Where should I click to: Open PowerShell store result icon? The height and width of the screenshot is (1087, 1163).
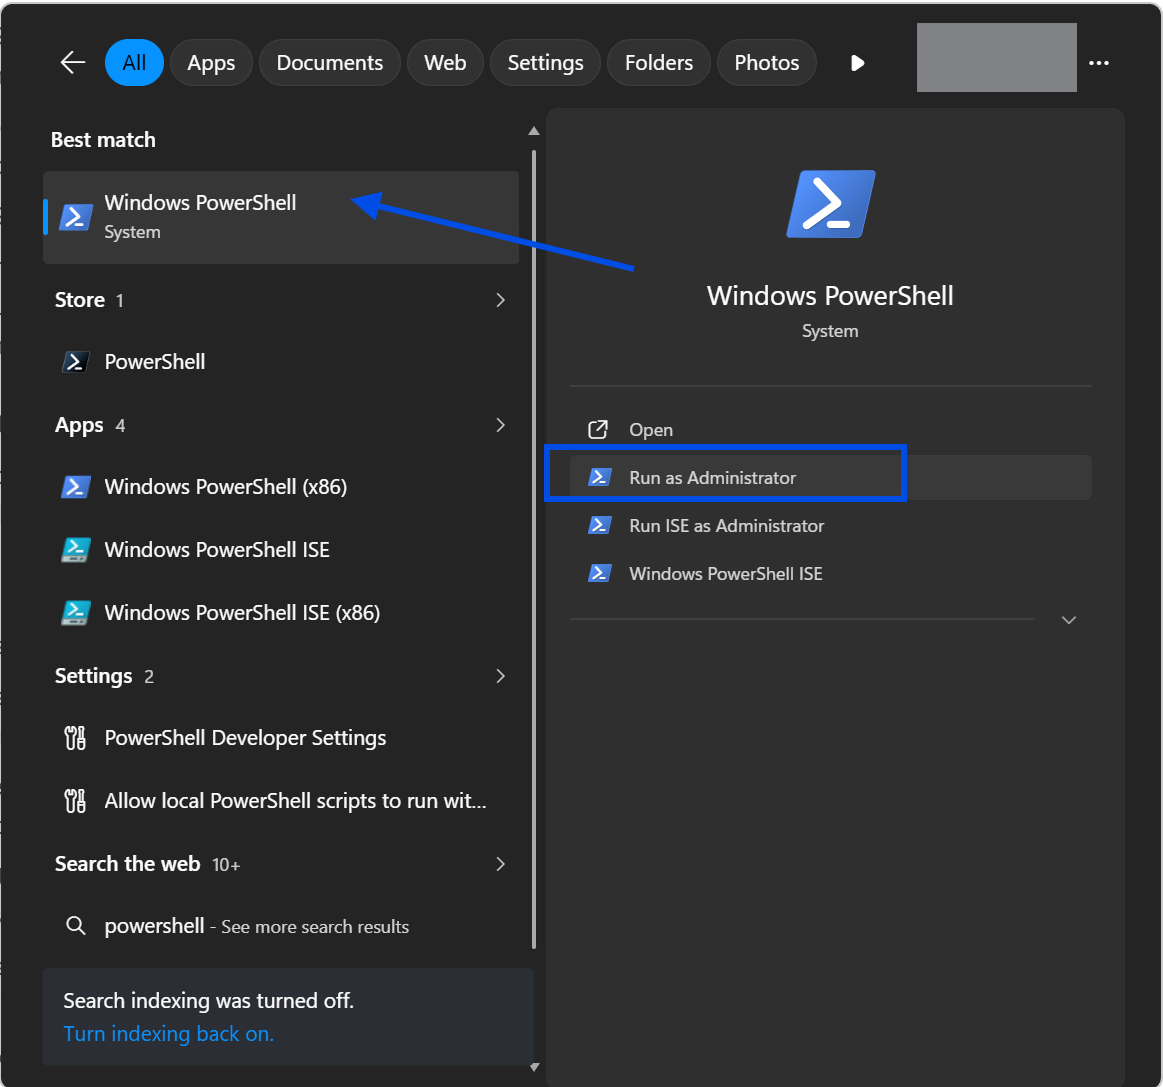(76, 362)
